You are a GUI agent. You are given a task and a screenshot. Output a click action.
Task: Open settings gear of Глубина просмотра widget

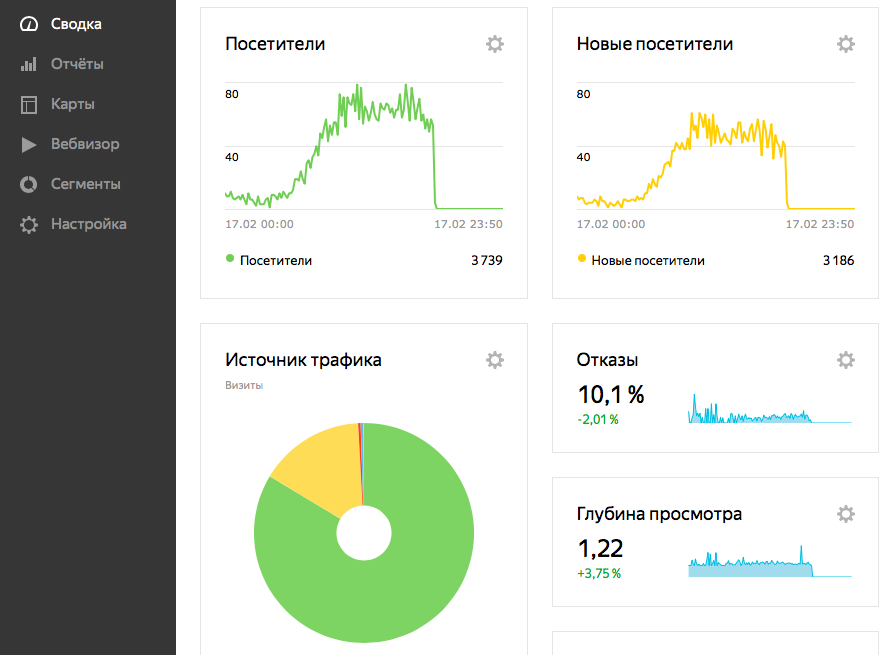pyautogui.click(x=846, y=514)
